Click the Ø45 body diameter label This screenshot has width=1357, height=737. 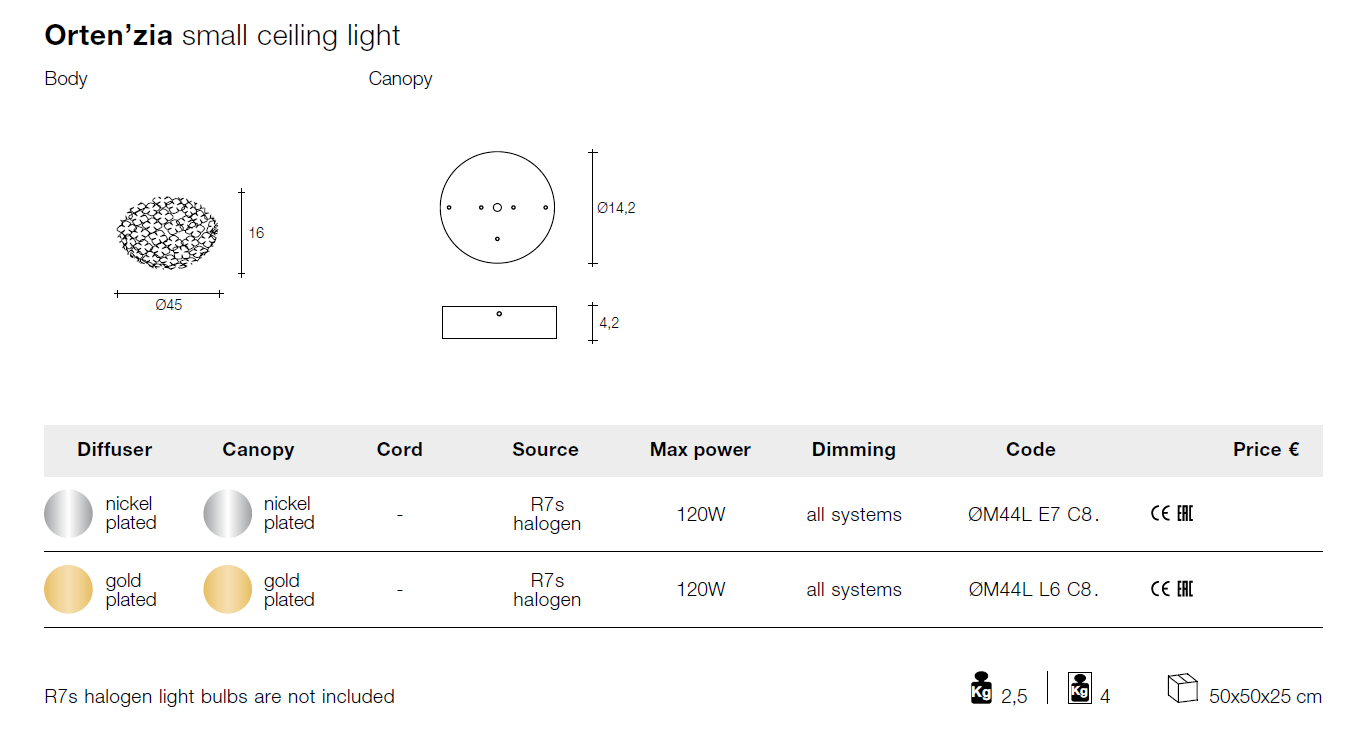(168, 305)
